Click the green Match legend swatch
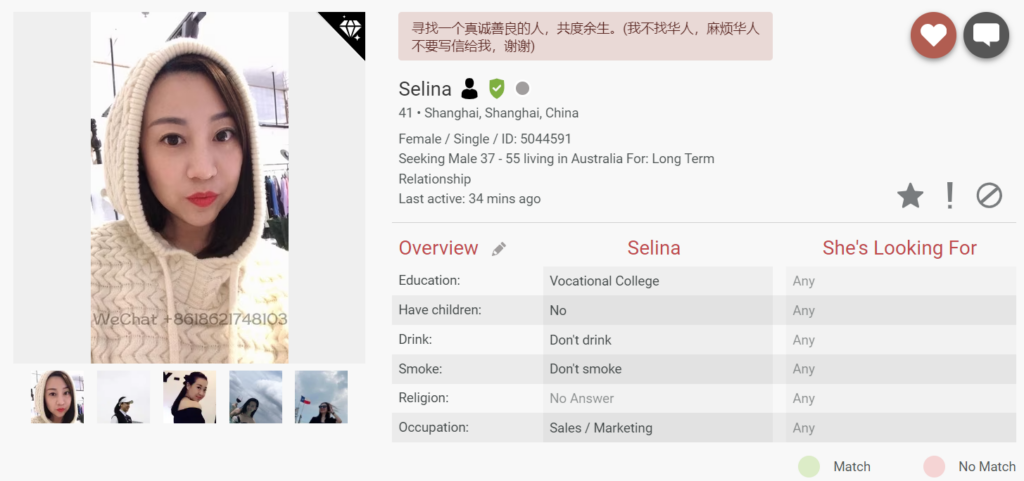The height and width of the screenshot is (481, 1024). tap(809, 466)
